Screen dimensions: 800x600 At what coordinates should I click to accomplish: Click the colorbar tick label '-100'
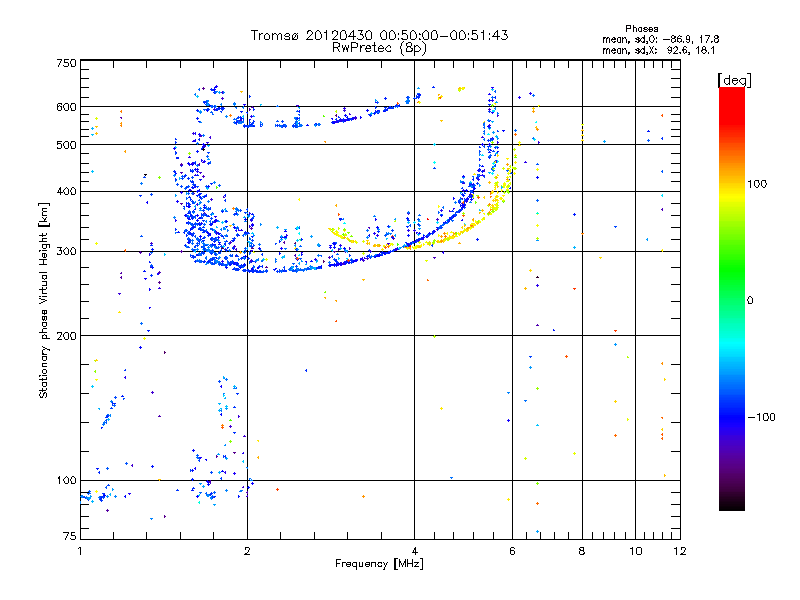pos(761,417)
